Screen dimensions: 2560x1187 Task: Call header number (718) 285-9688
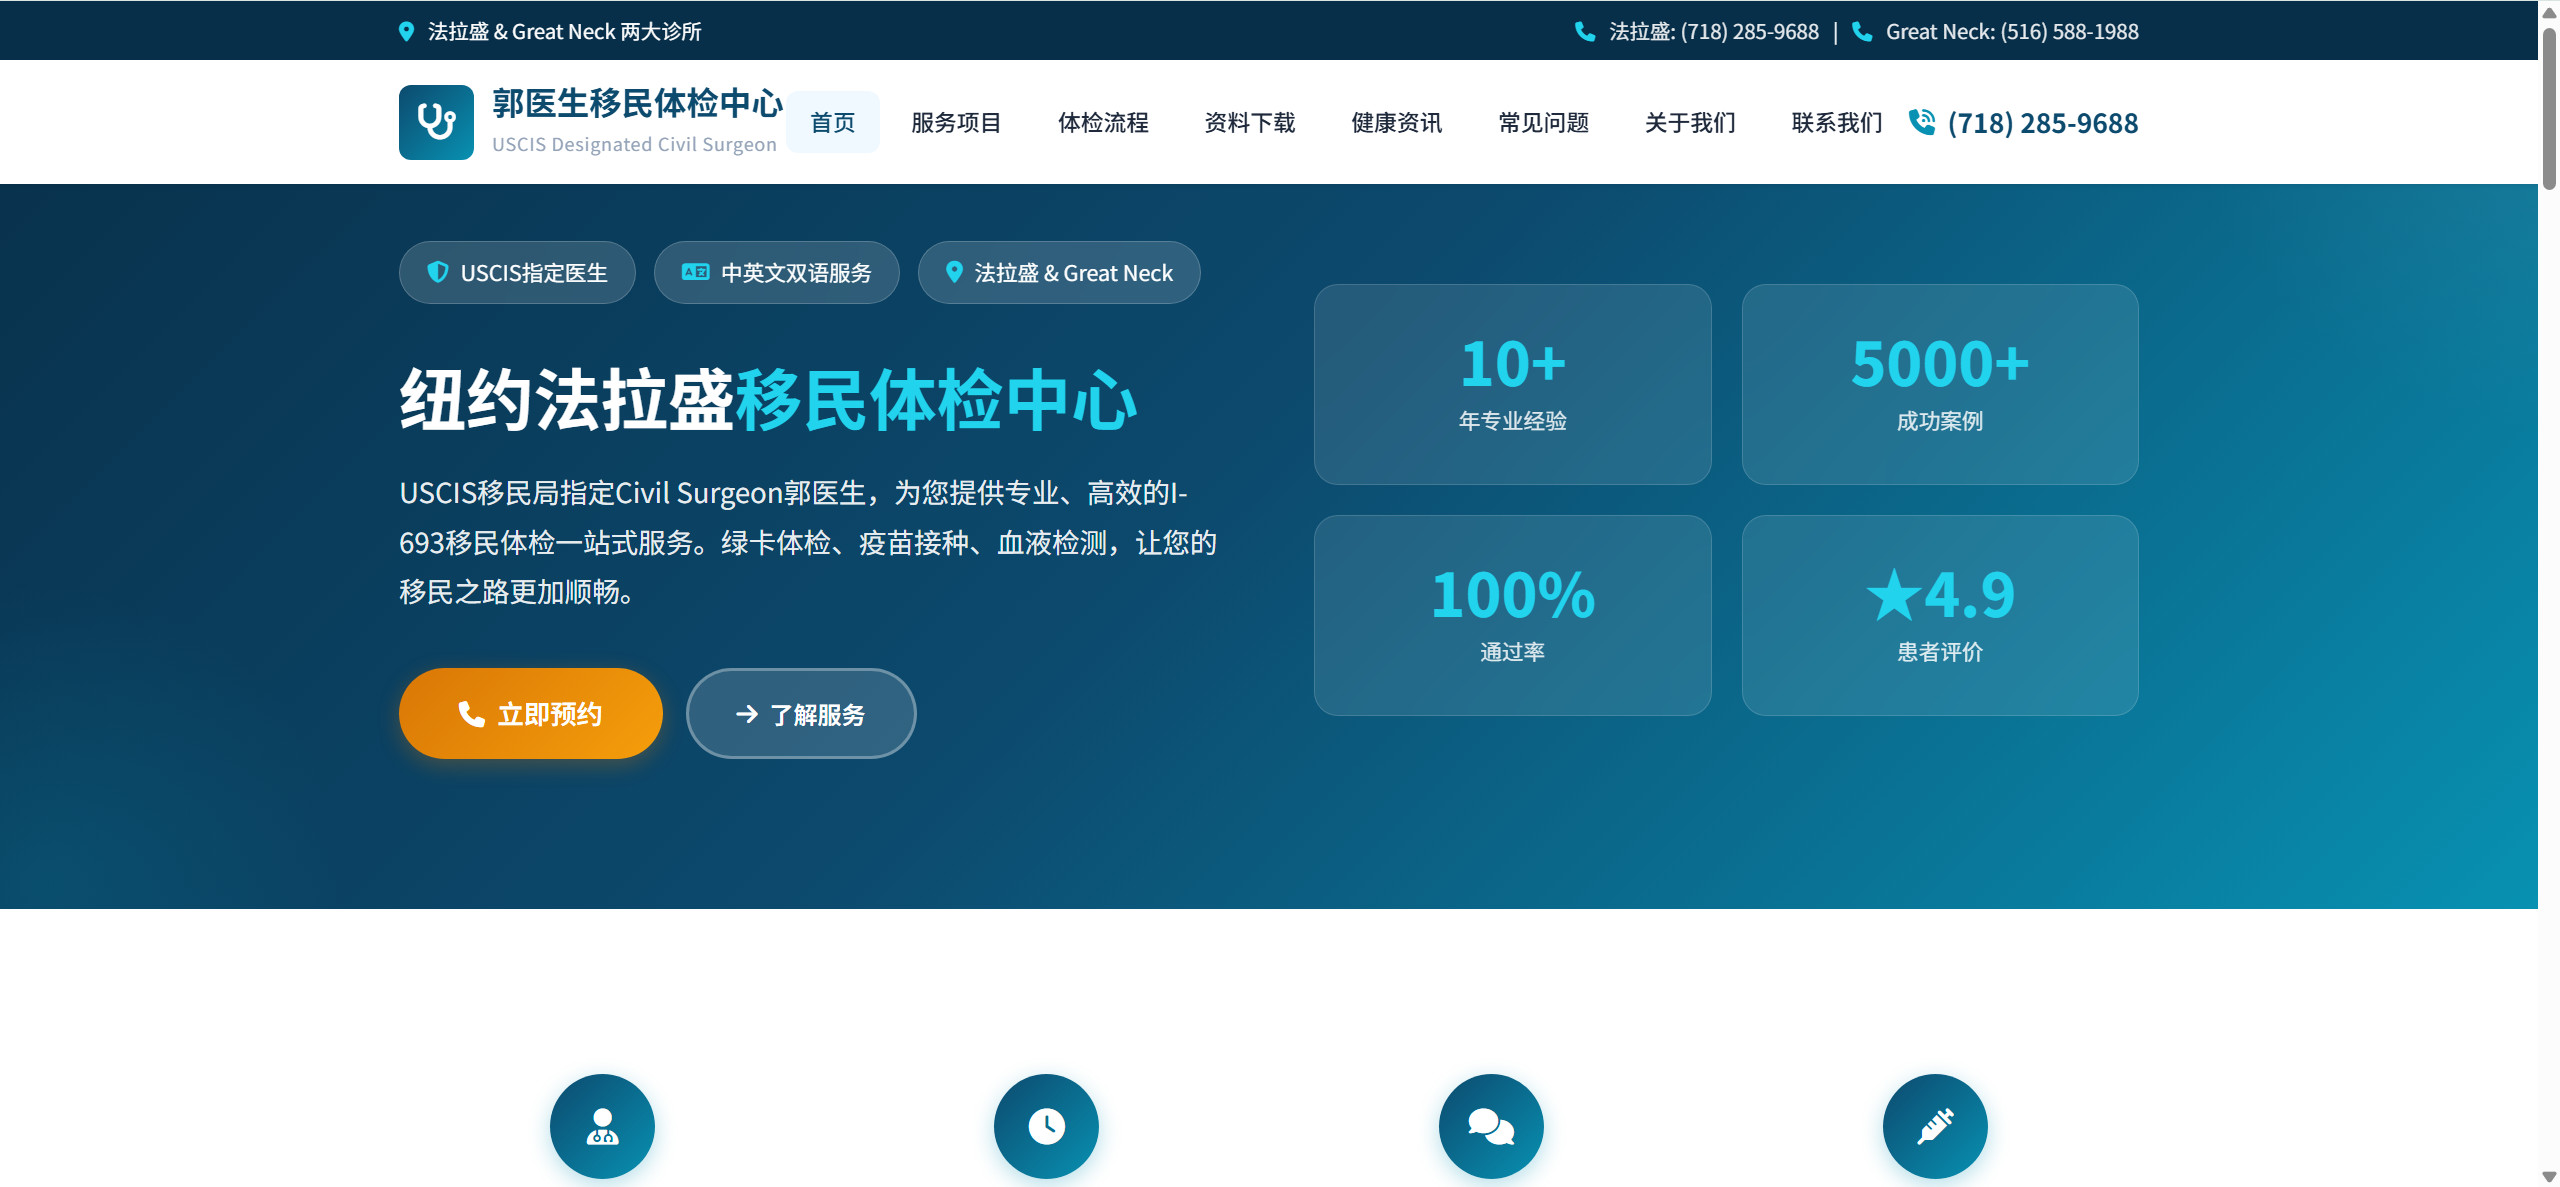point(2043,123)
